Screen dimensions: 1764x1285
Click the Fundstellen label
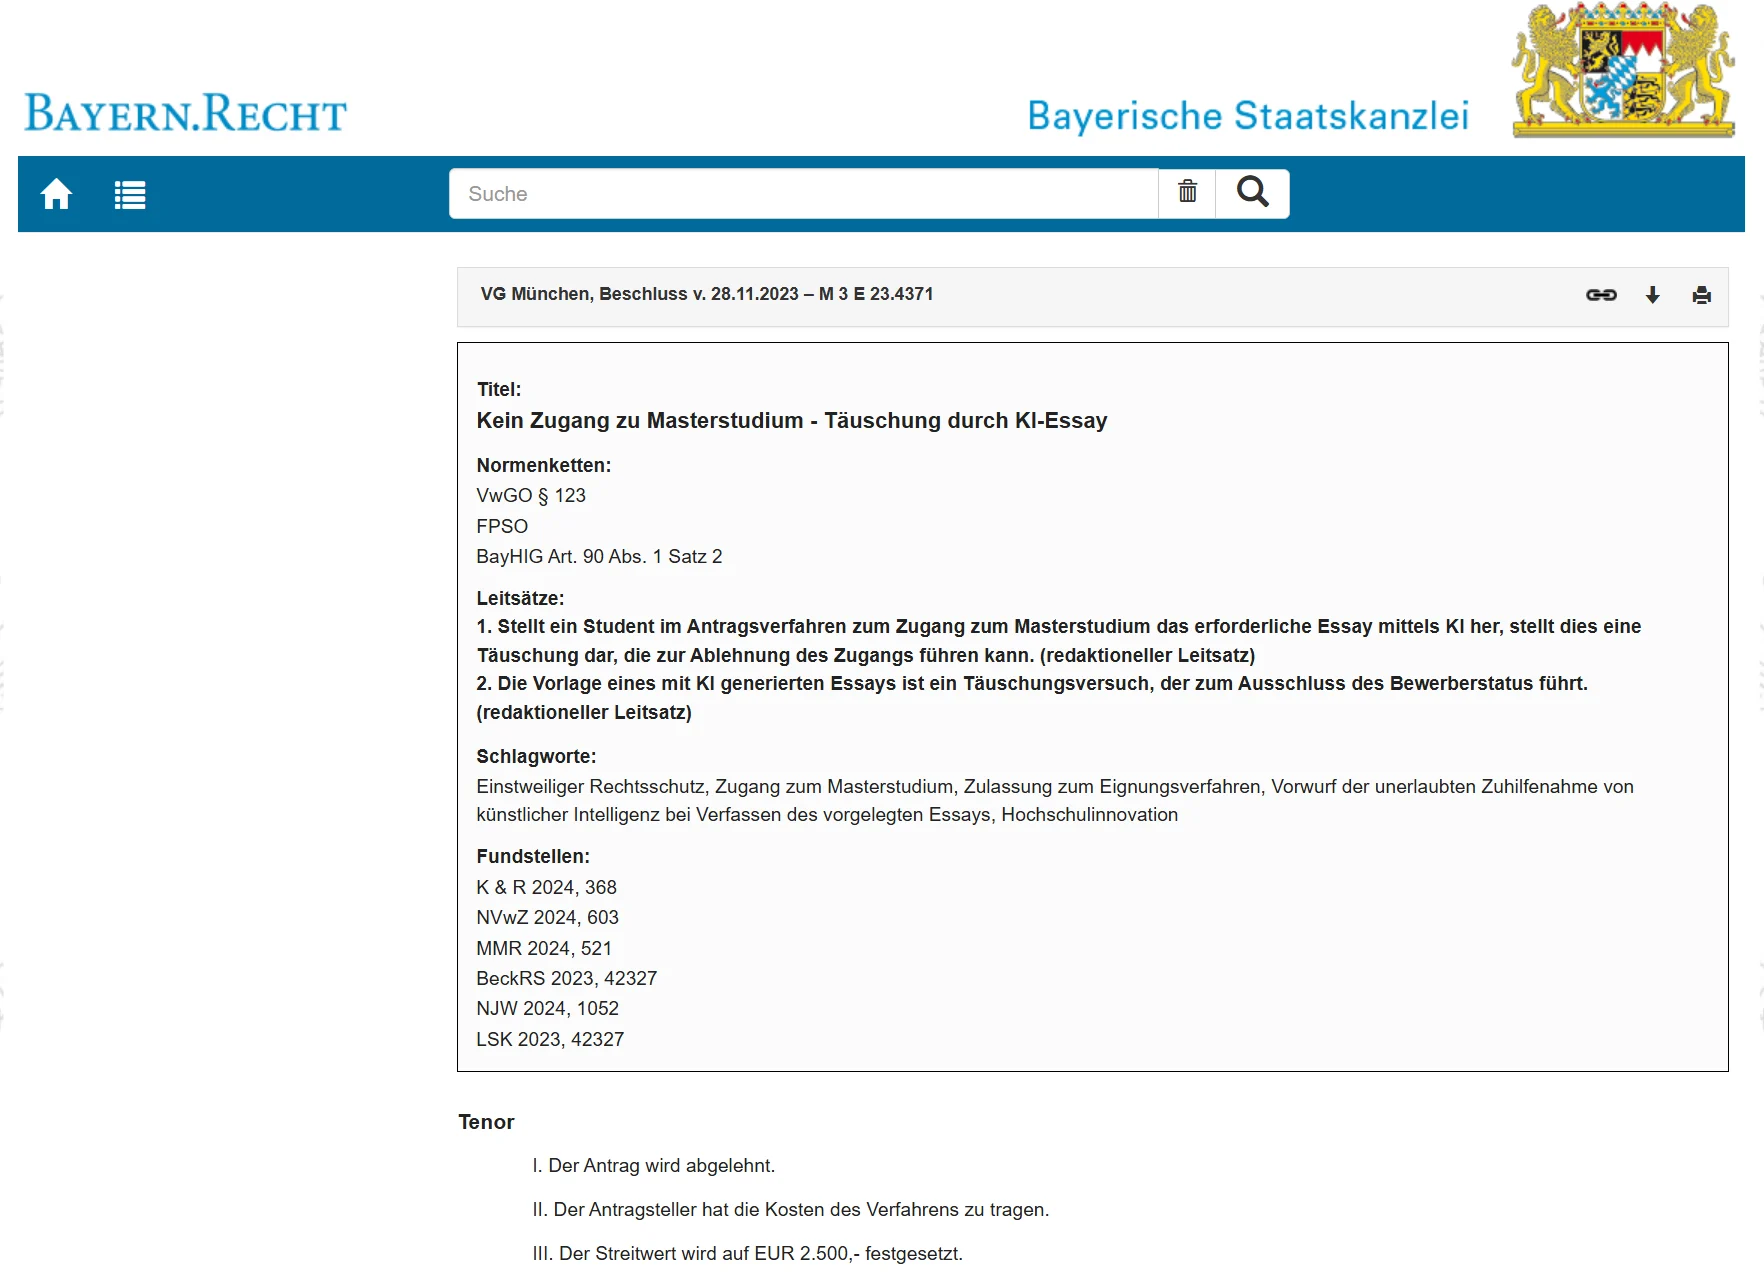pyautogui.click(x=533, y=857)
